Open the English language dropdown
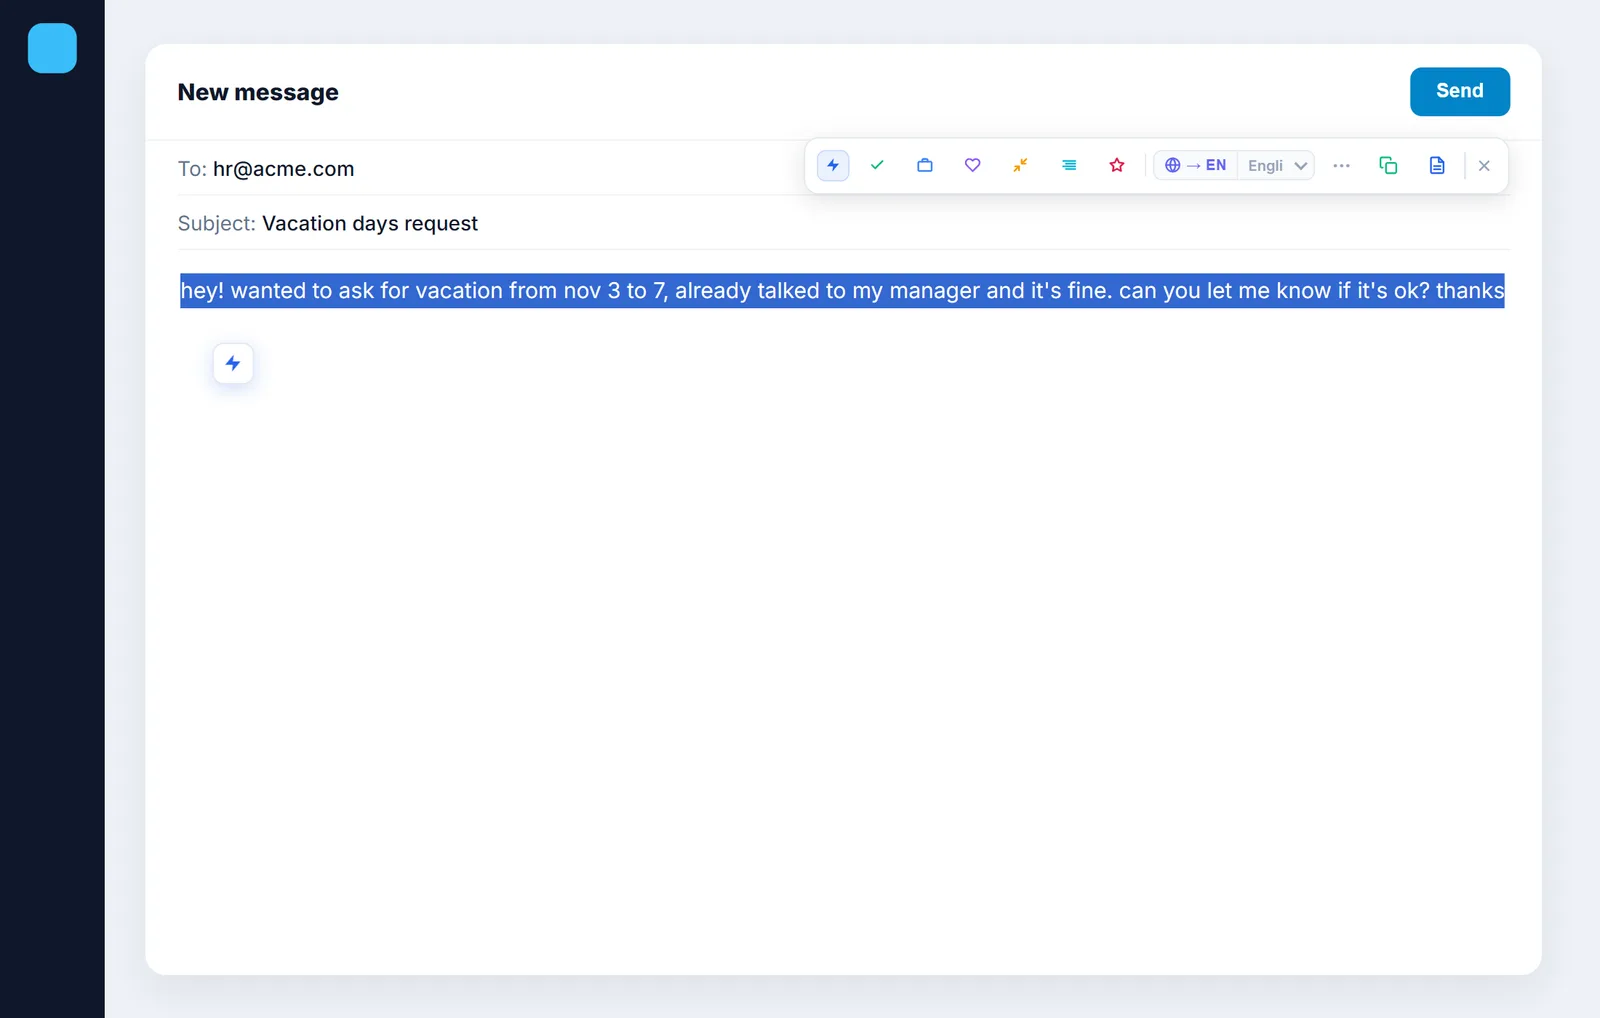 tap(1277, 165)
